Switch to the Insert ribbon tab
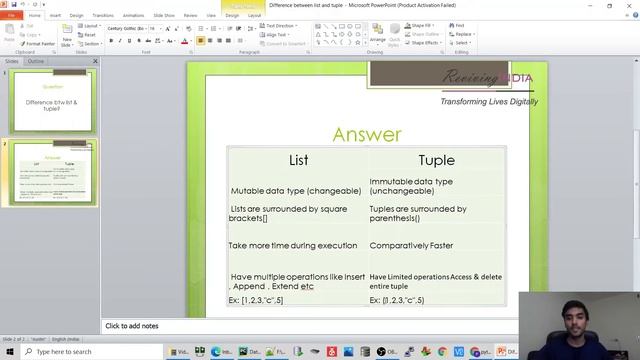 click(x=55, y=16)
